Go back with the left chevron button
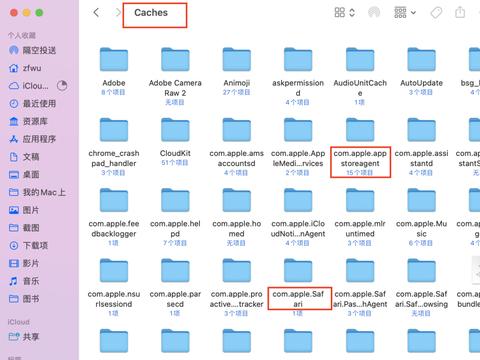Screen dimensions: 480x360 pyautogui.click(x=96, y=13)
